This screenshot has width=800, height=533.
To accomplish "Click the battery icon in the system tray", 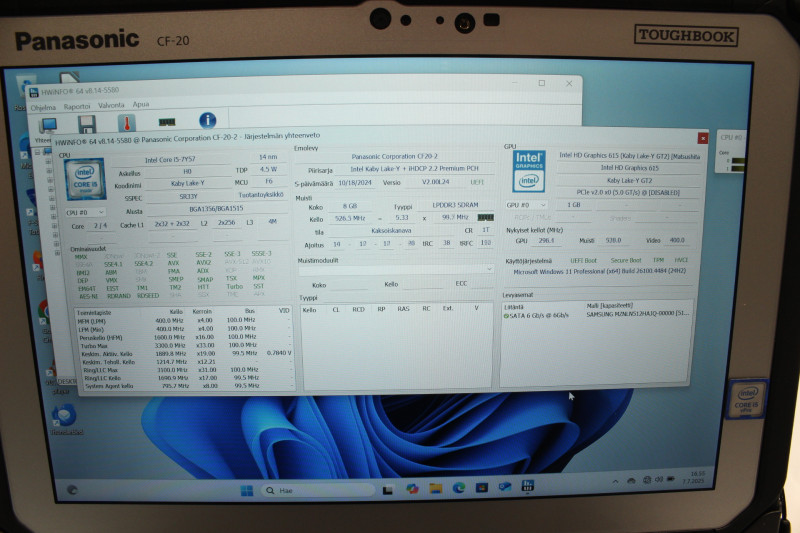I will coord(671,479).
